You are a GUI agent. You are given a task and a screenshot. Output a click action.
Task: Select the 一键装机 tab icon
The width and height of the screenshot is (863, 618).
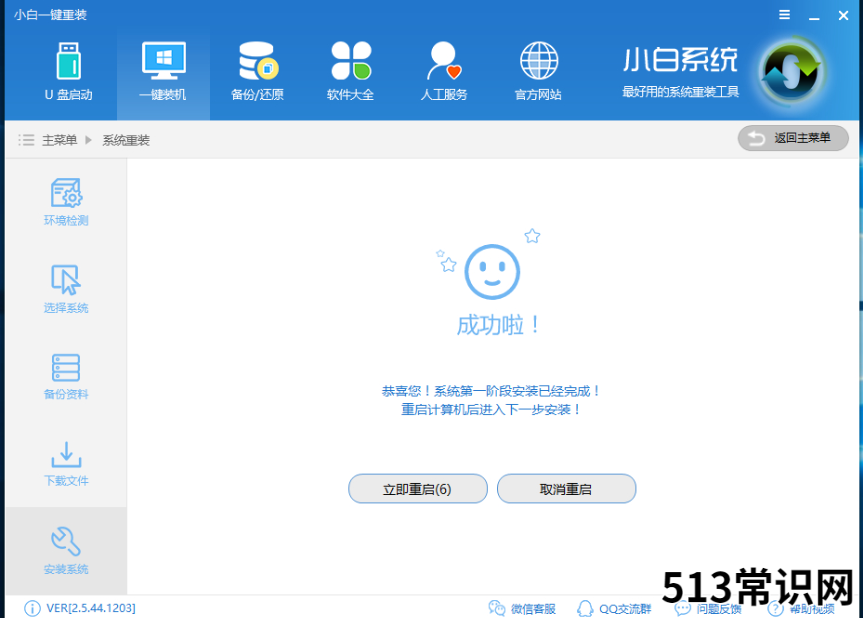163,61
